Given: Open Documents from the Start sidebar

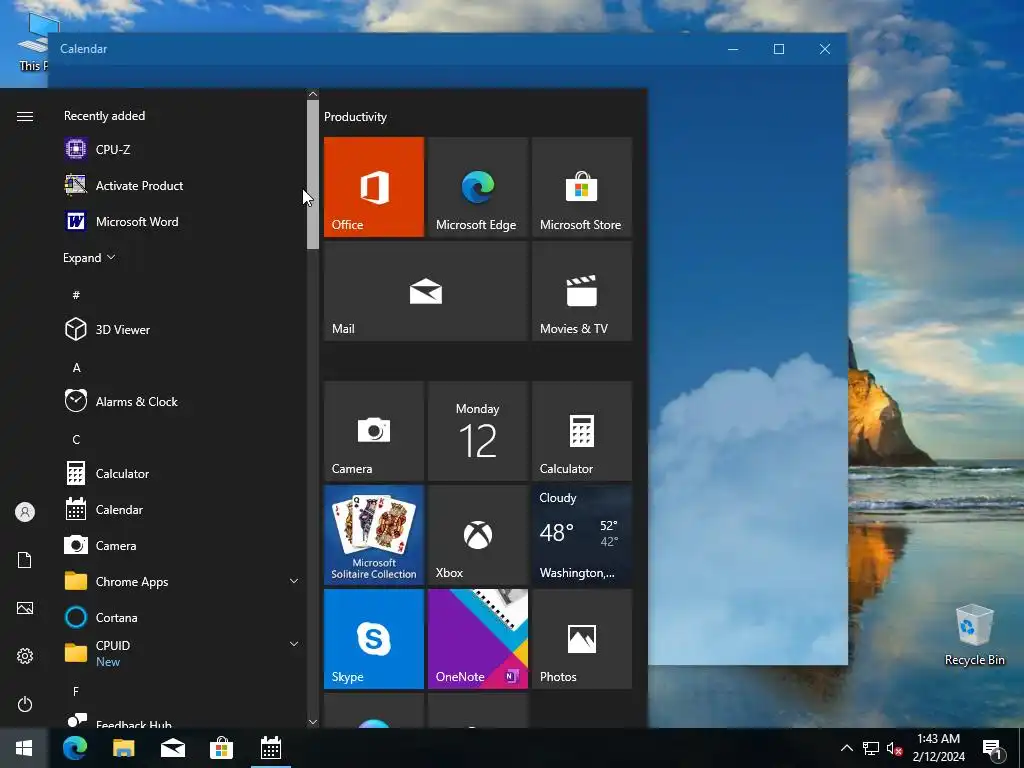Looking at the screenshot, I should (25, 560).
